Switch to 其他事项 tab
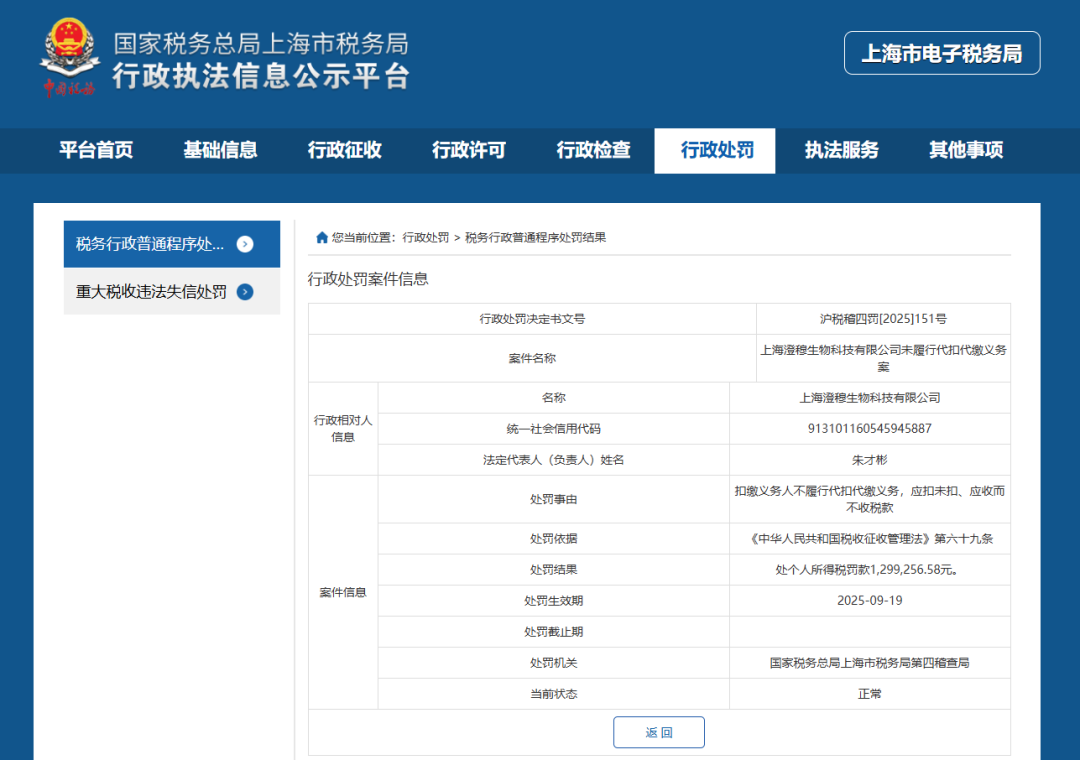Viewport: 1080px width, 760px height. 965,150
